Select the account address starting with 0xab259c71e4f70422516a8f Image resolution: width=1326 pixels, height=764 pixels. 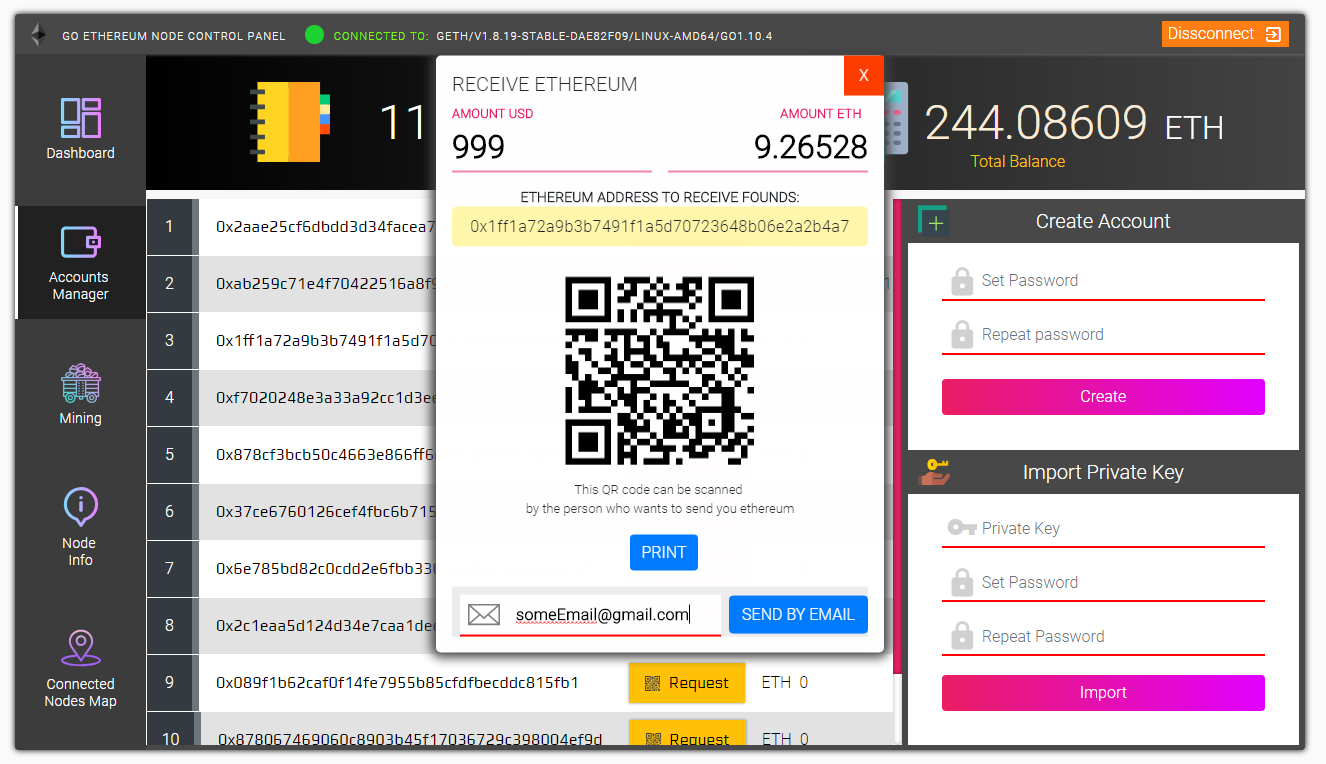[326, 284]
